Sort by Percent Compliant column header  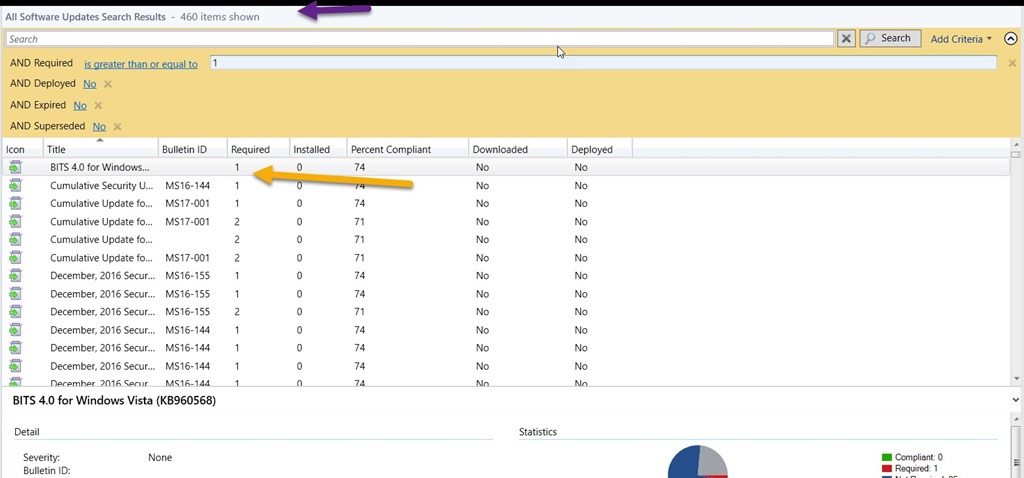(x=408, y=150)
